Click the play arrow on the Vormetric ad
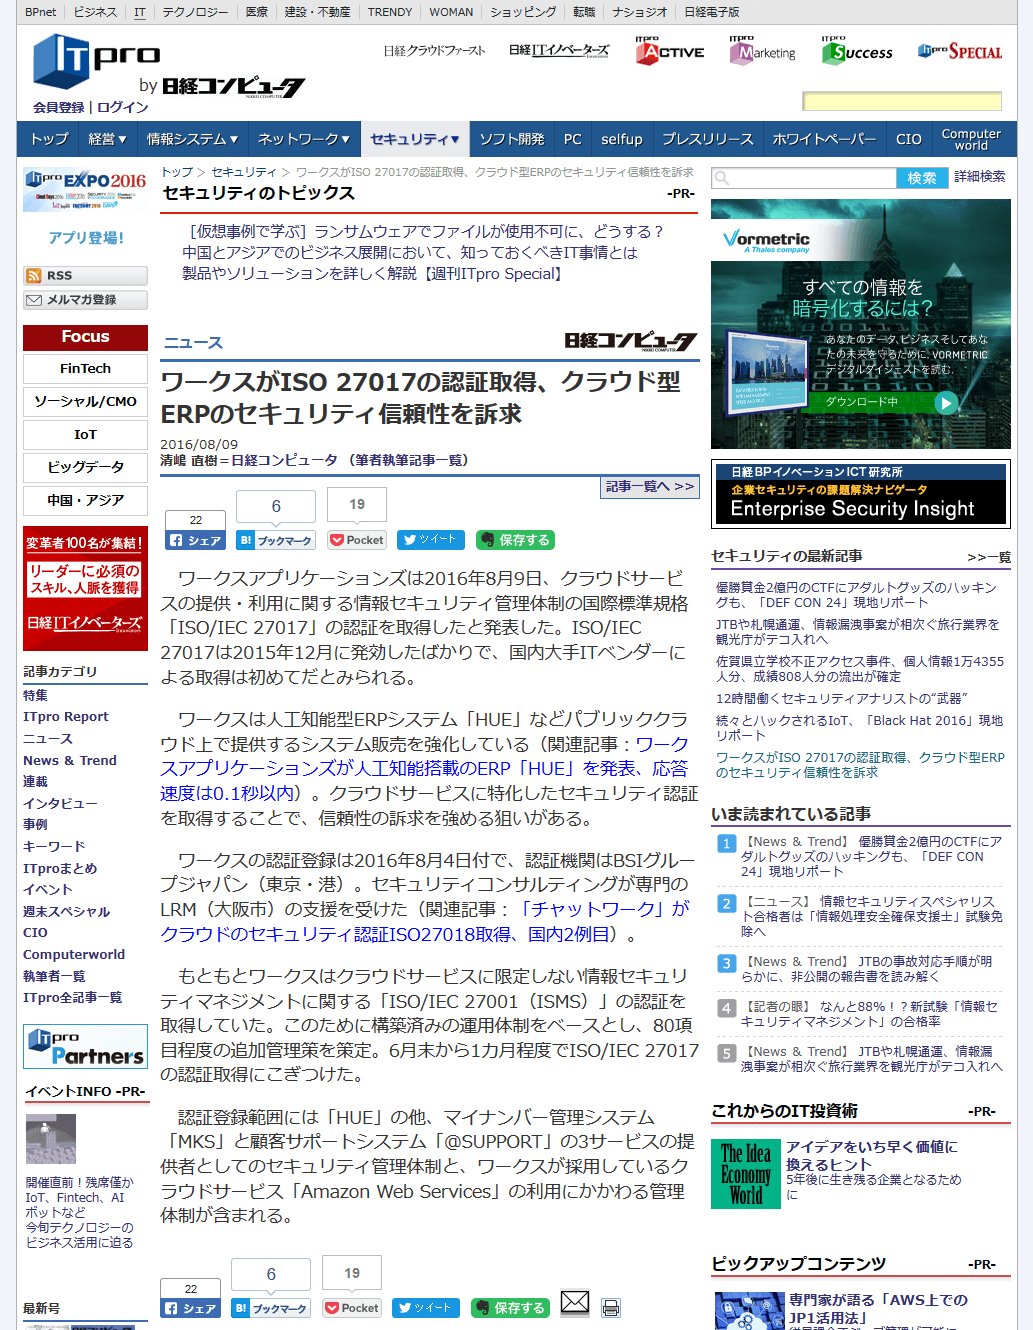1033x1330 pixels. pyautogui.click(x=945, y=402)
